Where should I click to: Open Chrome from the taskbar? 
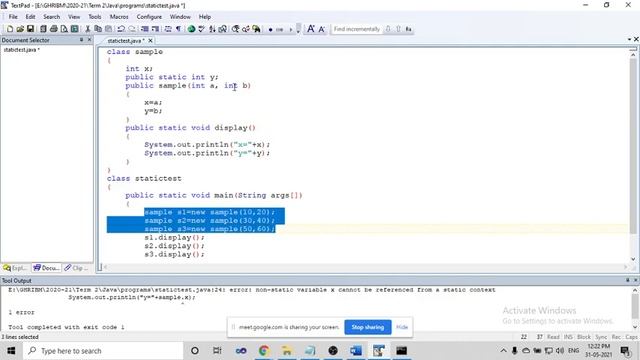(x=264, y=351)
